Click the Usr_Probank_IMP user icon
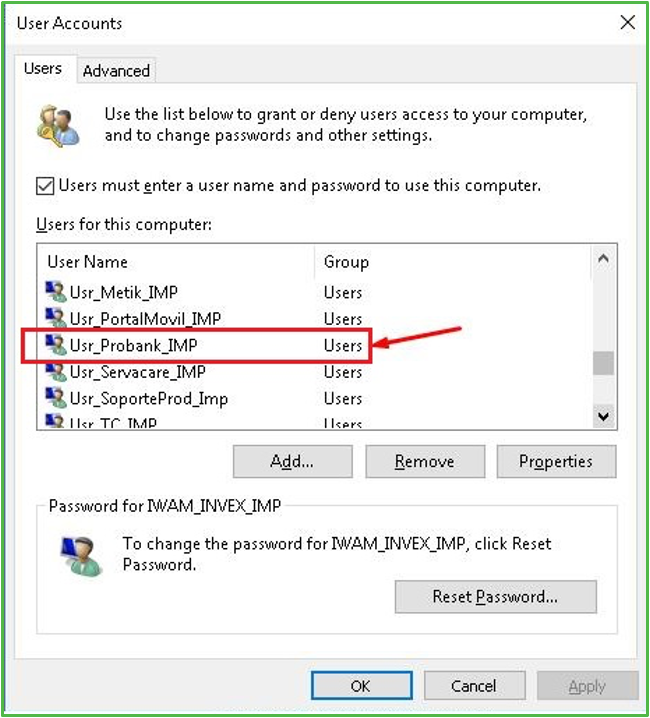The height and width of the screenshot is (718, 650). point(56,346)
